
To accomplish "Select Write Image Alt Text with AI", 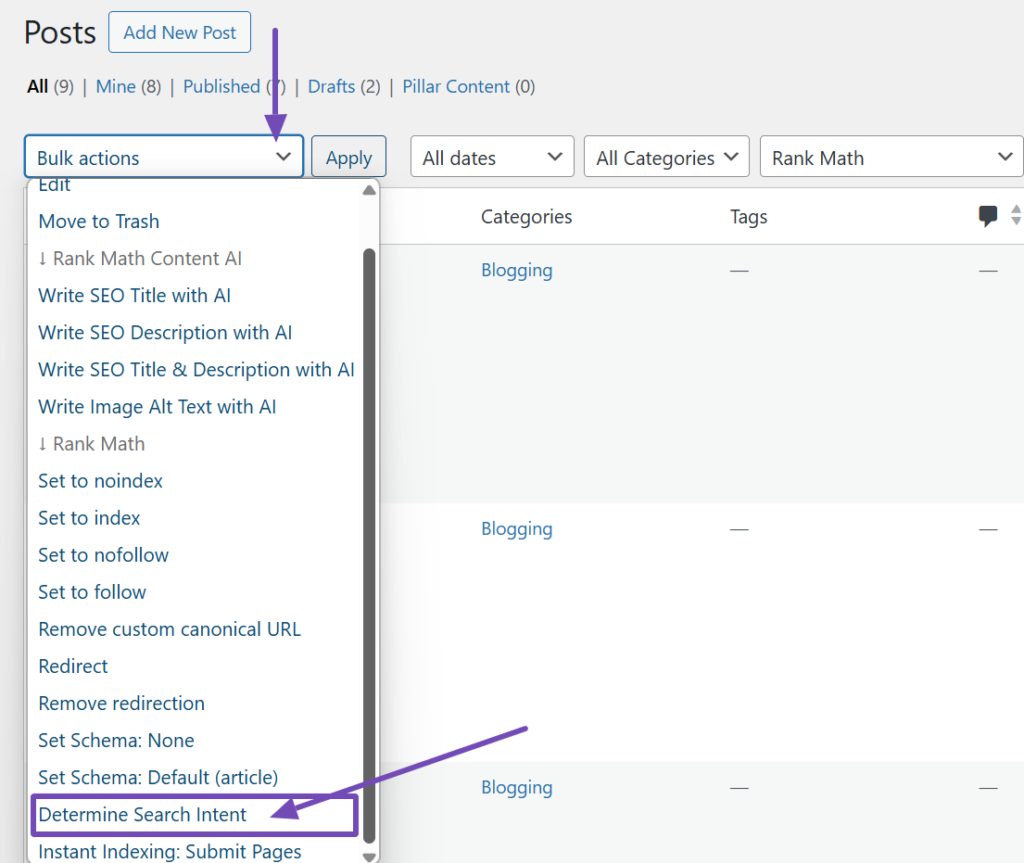I will tap(157, 407).
